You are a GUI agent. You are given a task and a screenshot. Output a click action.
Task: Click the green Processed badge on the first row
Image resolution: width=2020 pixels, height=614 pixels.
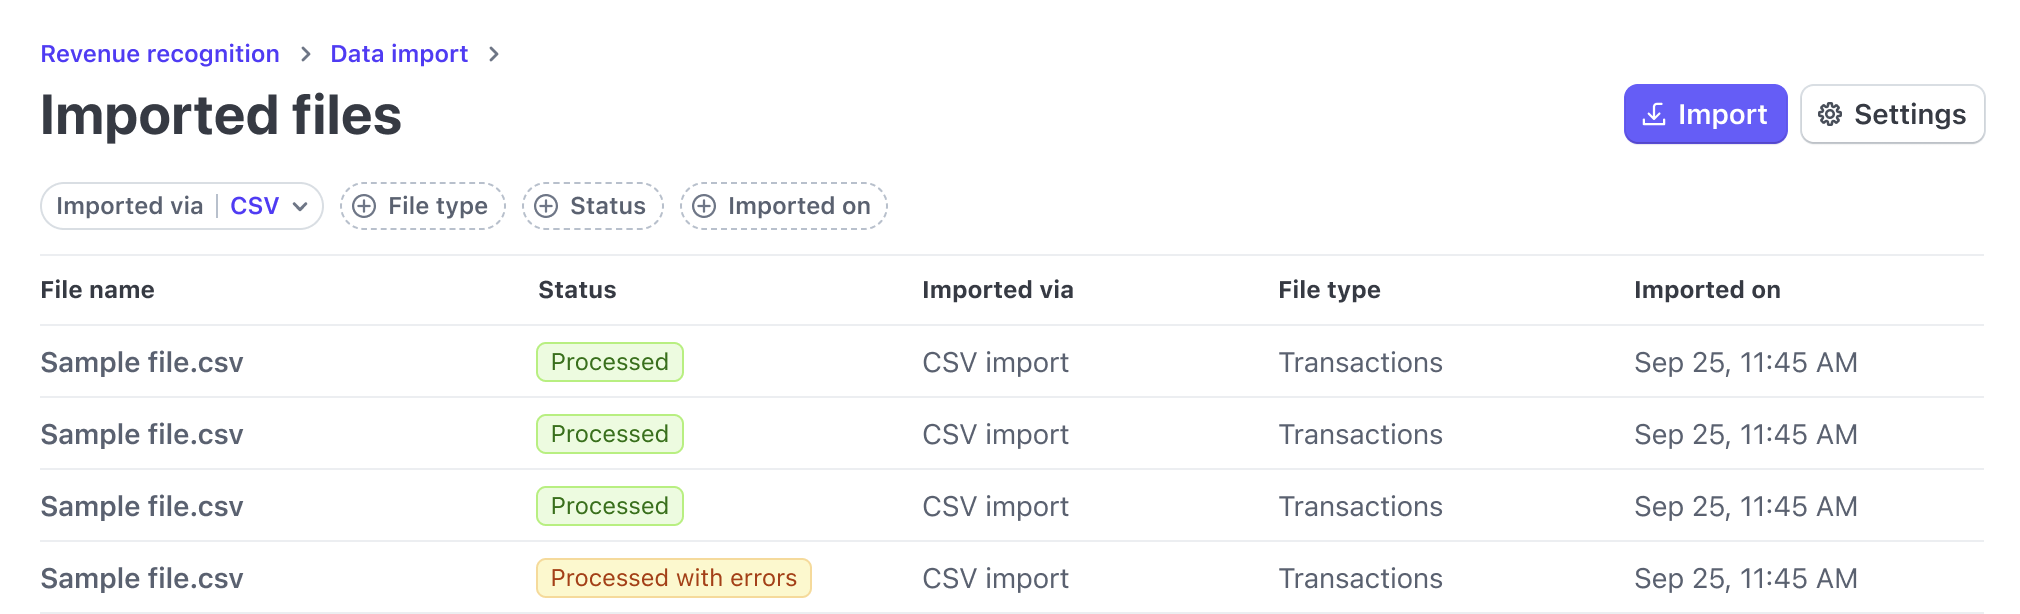point(609,362)
